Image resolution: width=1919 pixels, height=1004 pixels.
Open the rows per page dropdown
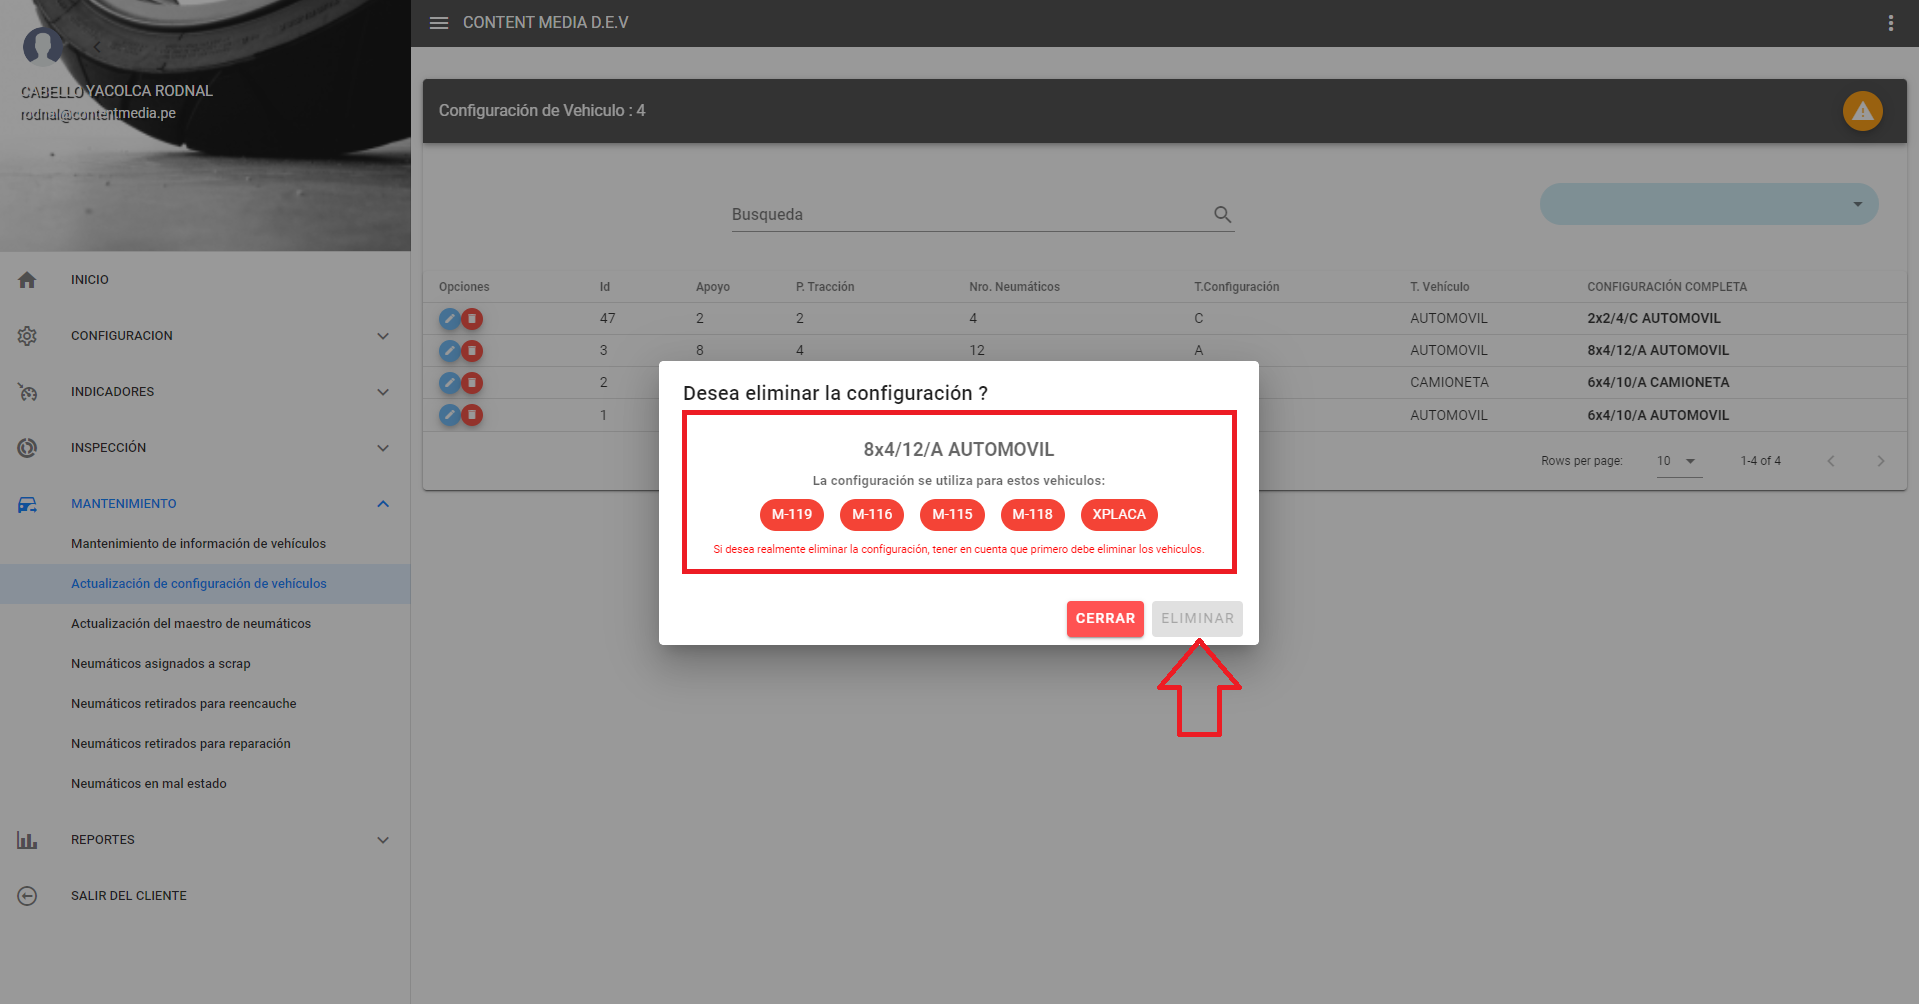tap(1678, 461)
